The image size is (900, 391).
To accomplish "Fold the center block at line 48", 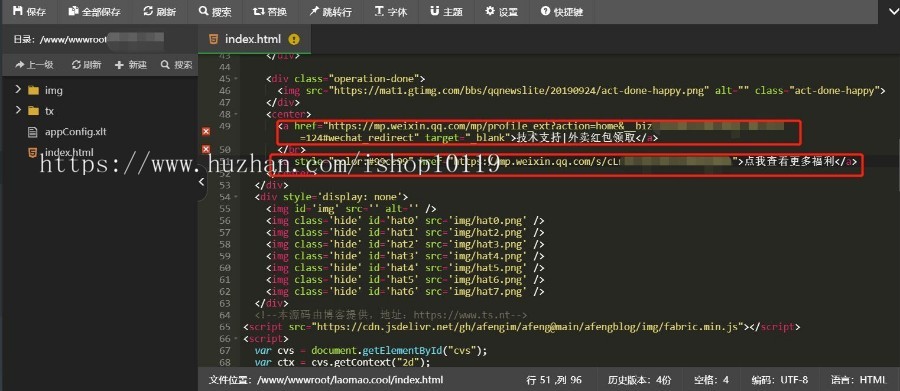I will 236,114.
